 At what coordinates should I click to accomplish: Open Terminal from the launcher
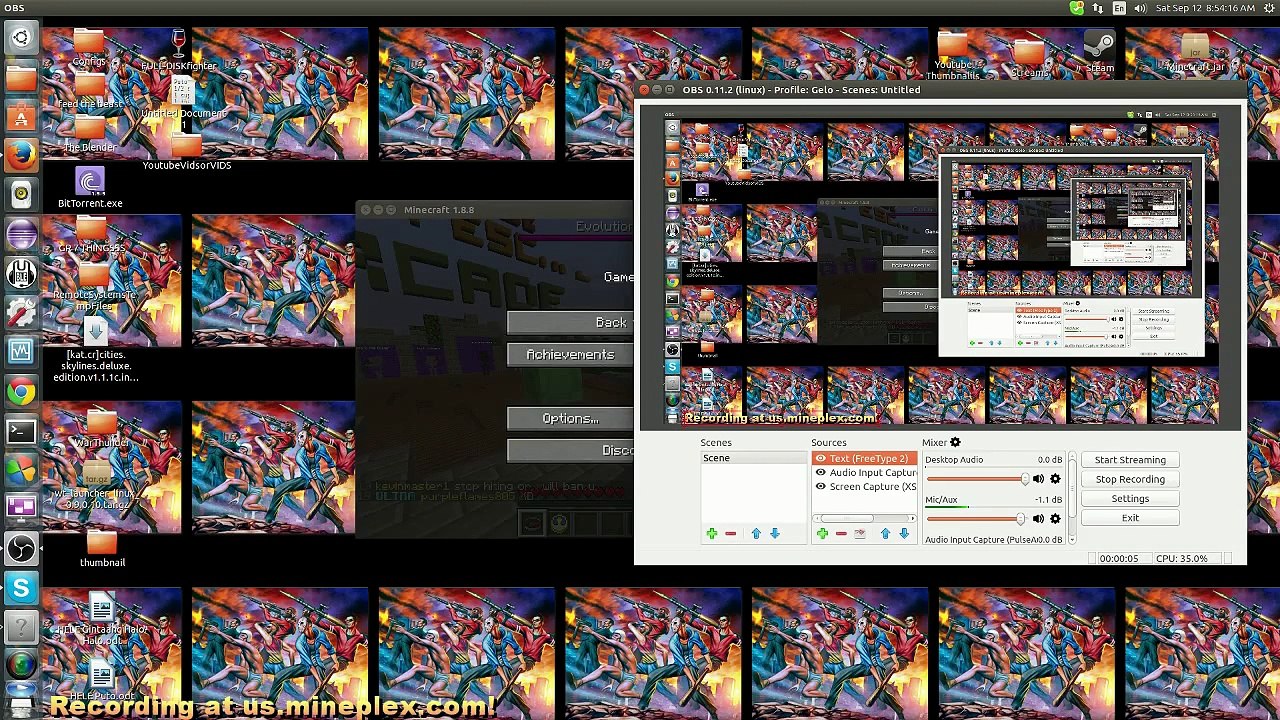(x=21, y=431)
